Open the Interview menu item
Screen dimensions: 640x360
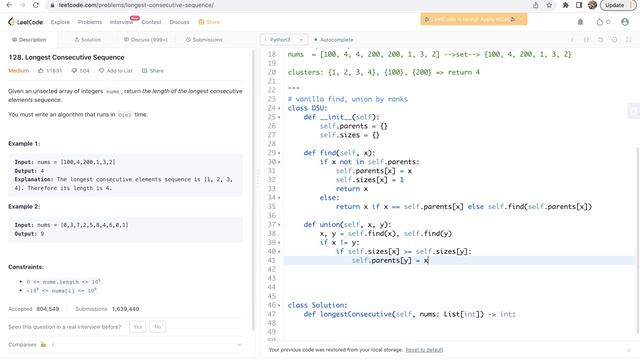(x=121, y=22)
